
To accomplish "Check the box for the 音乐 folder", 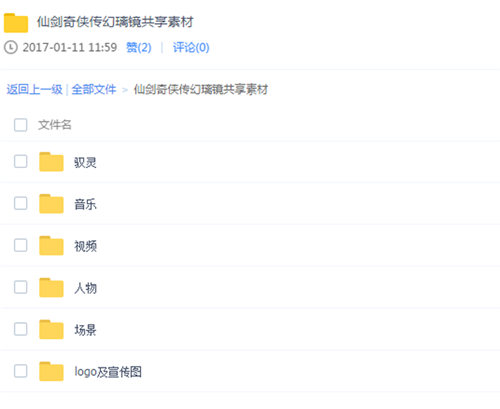I will pos(21,203).
